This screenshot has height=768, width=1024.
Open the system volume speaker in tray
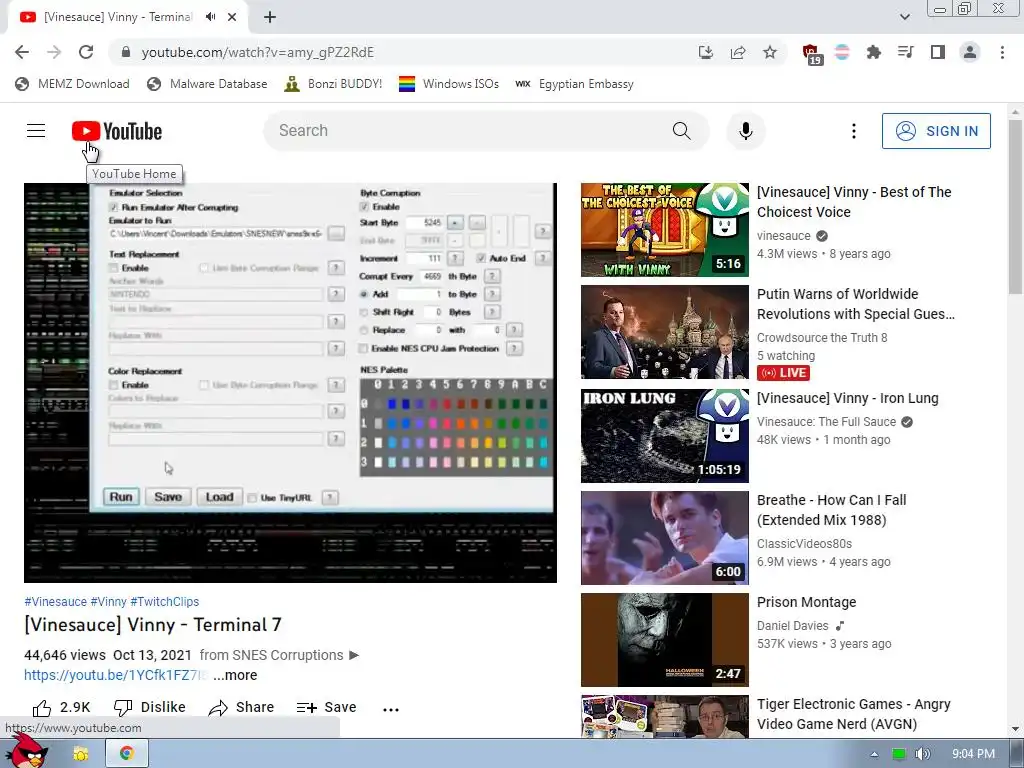pyautogui.click(x=922, y=754)
